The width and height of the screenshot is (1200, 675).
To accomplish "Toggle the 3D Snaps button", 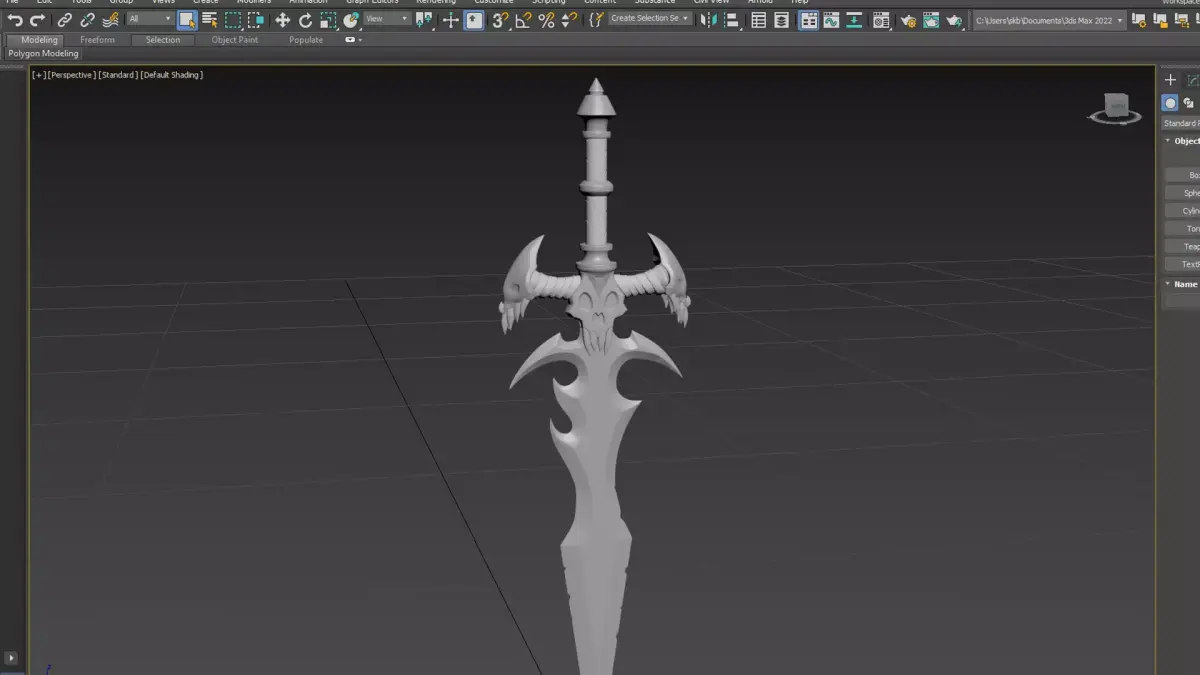I will pos(500,20).
